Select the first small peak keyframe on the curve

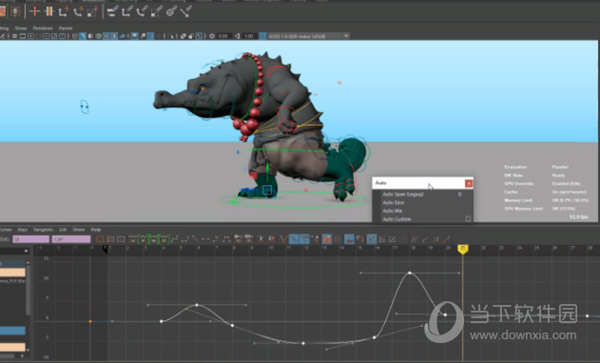tap(197, 305)
